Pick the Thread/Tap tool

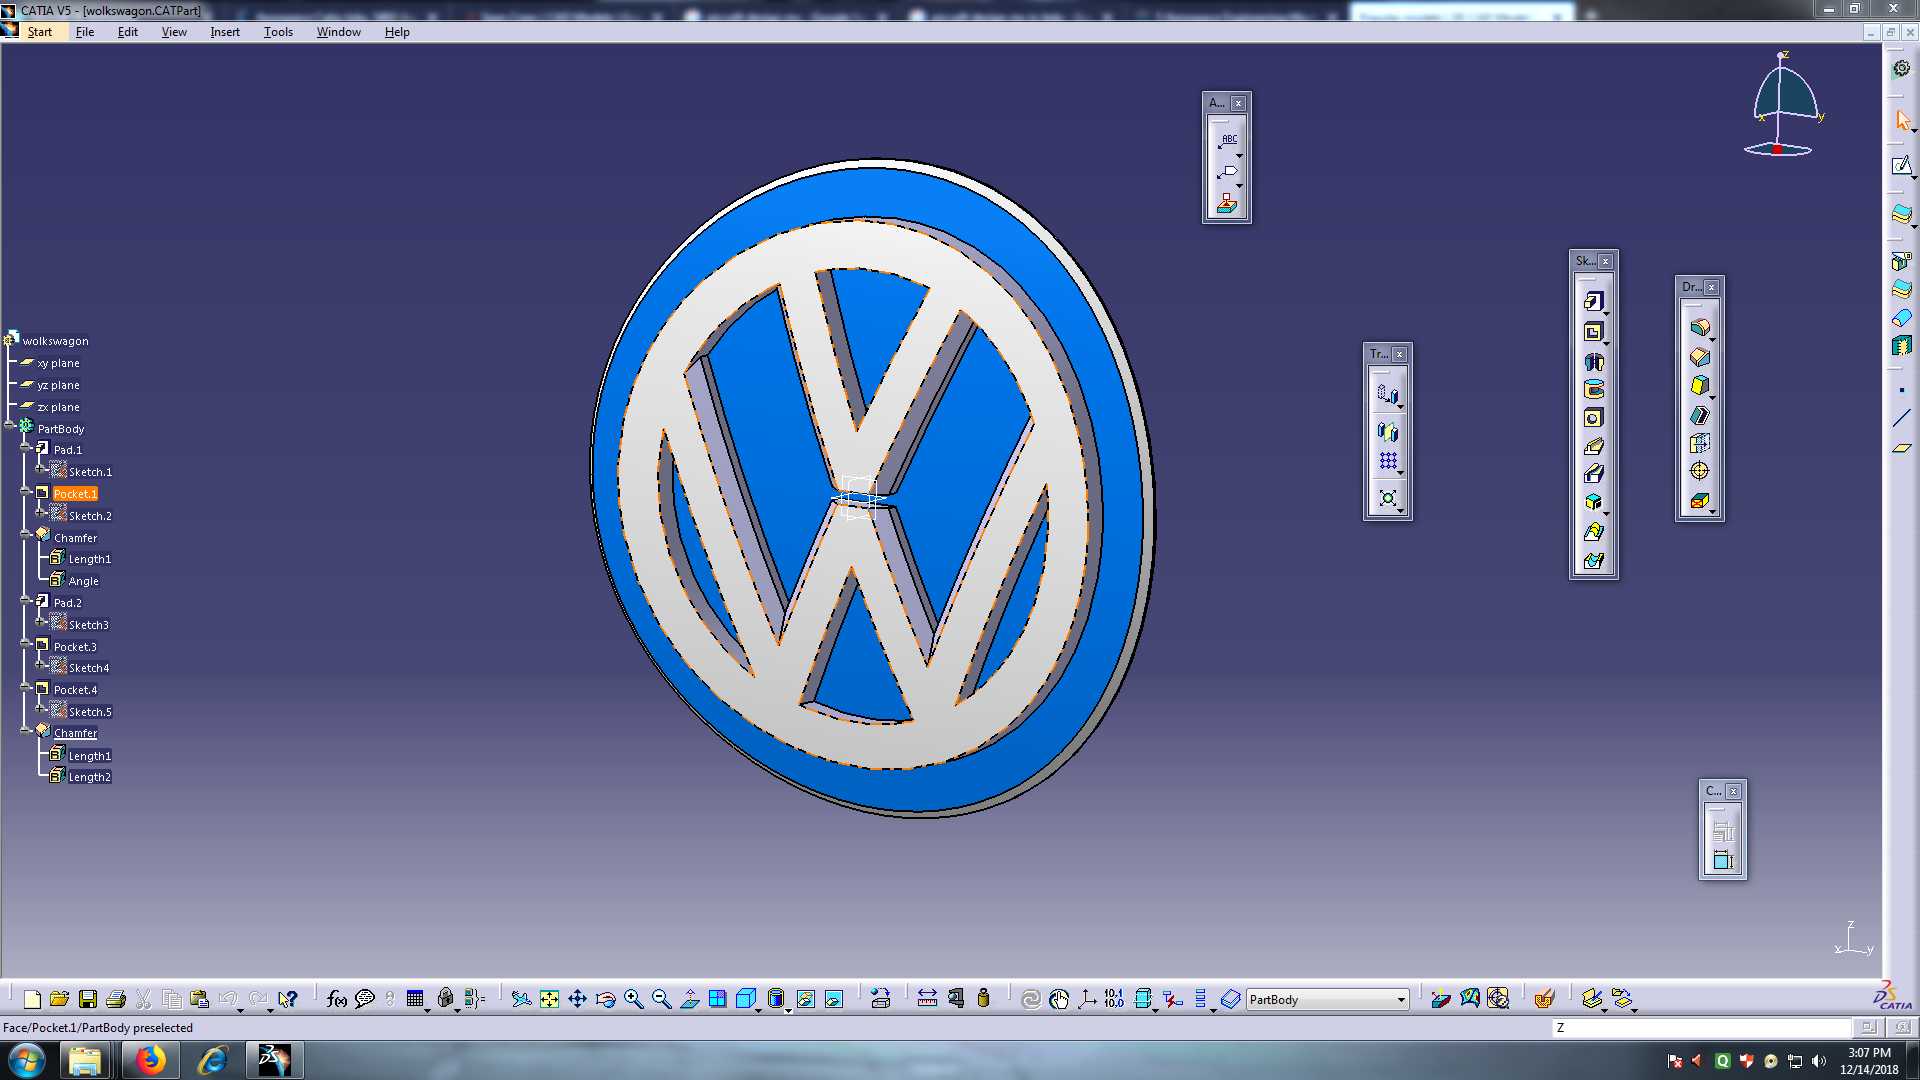pyautogui.click(x=1700, y=471)
